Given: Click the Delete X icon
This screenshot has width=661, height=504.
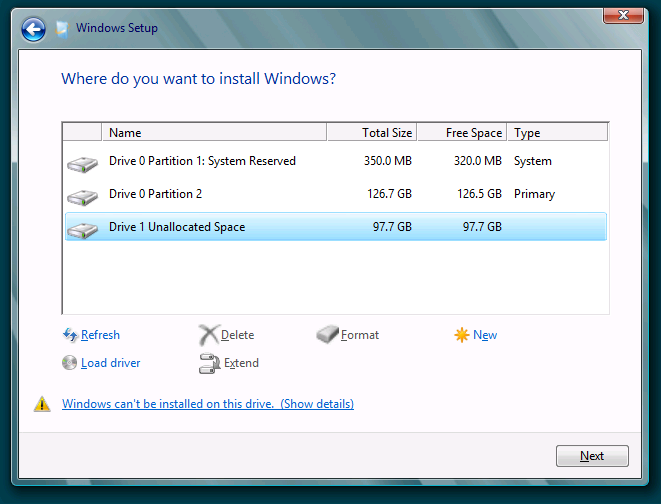Looking at the screenshot, I should click(208, 335).
